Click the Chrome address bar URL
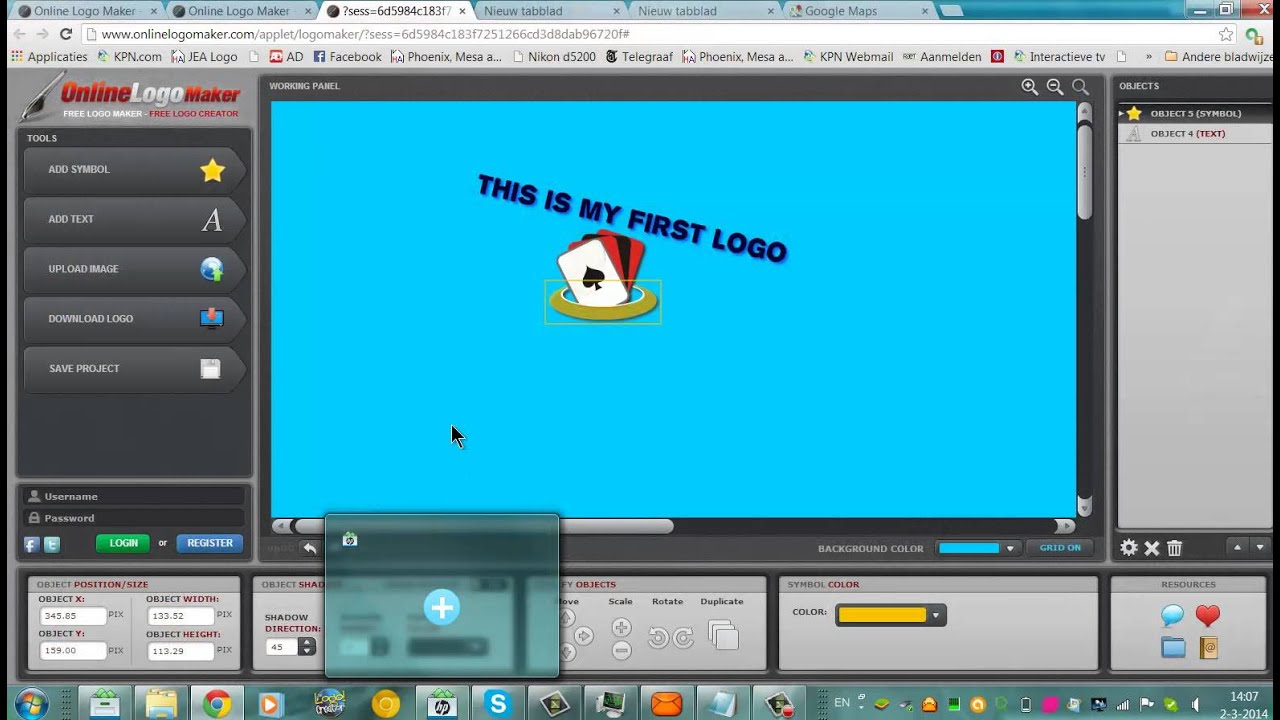 tap(365, 34)
